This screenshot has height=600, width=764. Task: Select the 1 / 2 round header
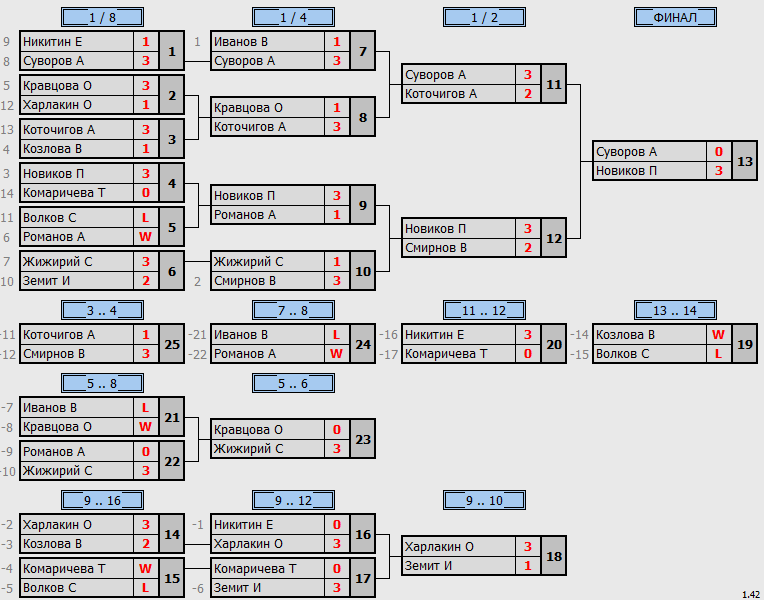click(484, 17)
